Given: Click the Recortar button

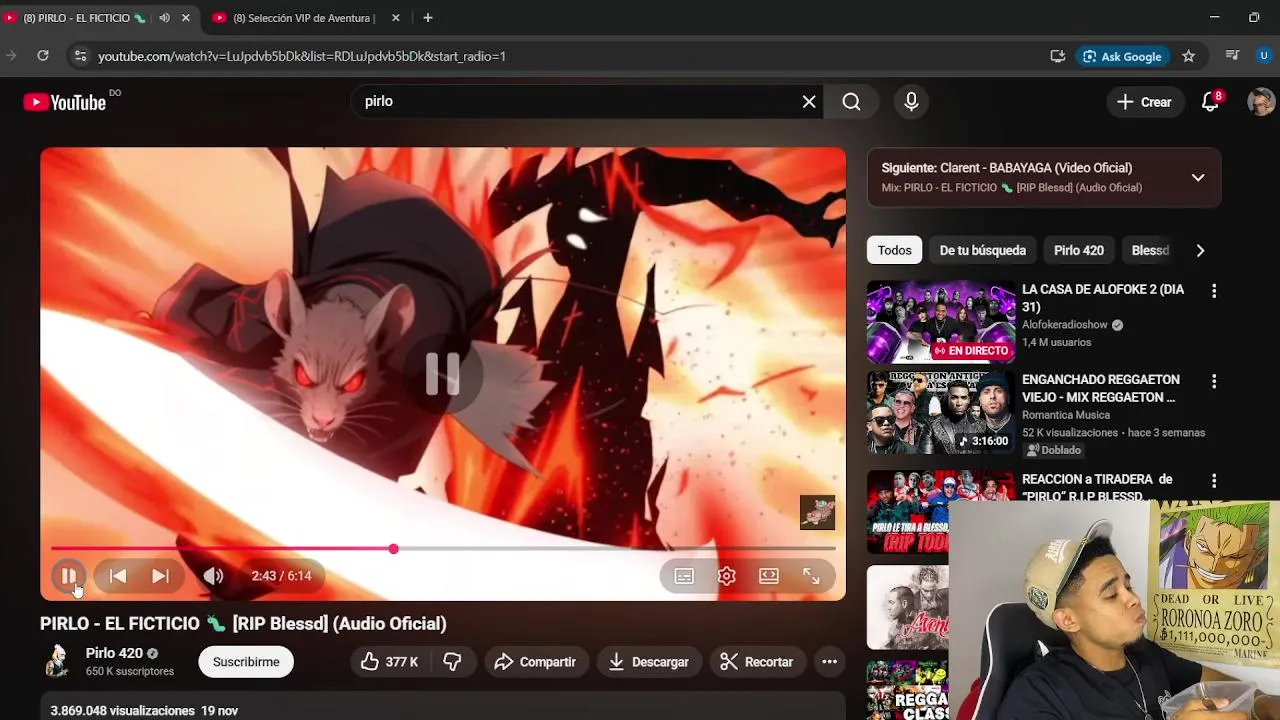Looking at the screenshot, I should coord(757,662).
